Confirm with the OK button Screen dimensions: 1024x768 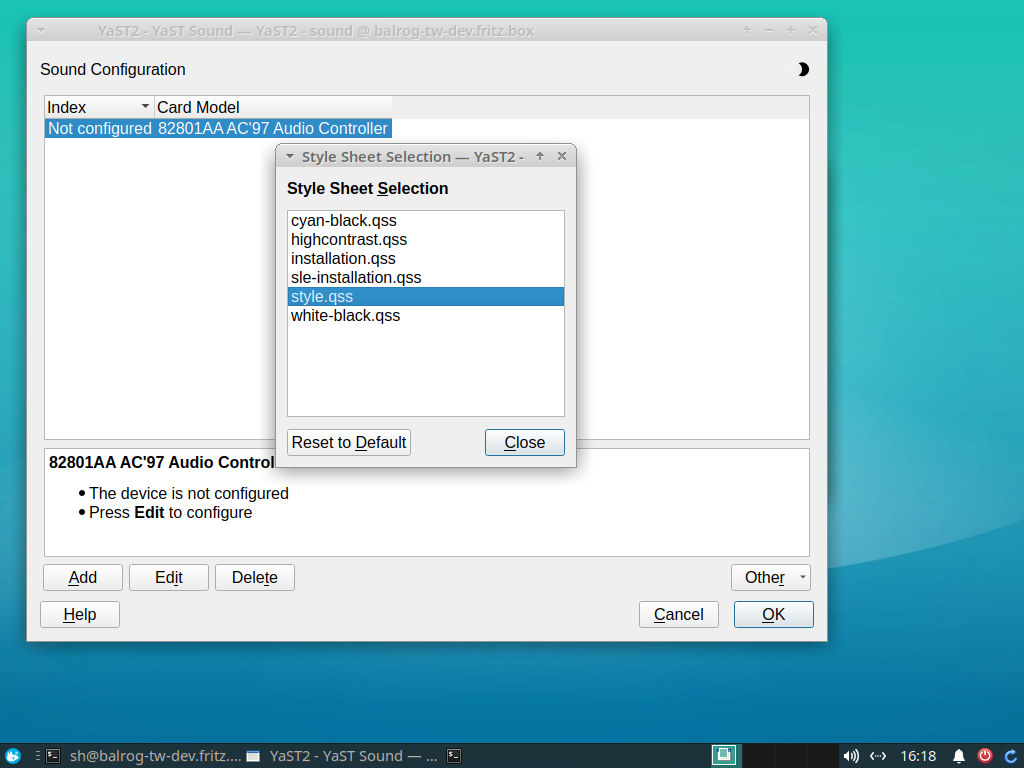[x=773, y=615]
